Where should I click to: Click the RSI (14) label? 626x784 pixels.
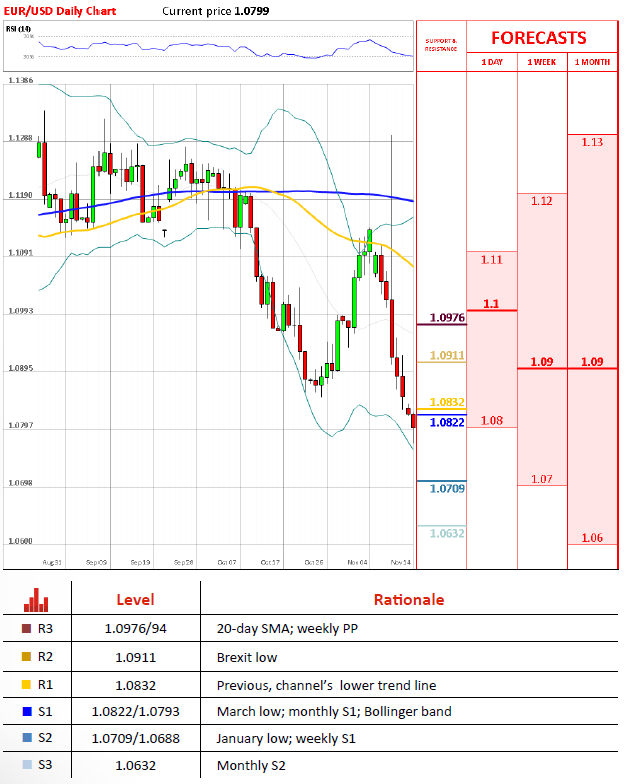point(18,28)
